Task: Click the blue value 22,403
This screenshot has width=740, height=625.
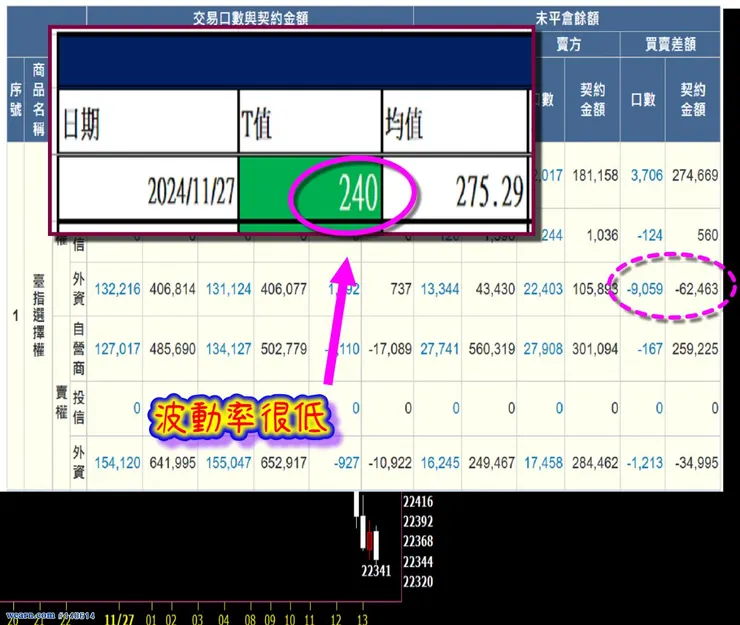Action: click(x=543, y=289)
